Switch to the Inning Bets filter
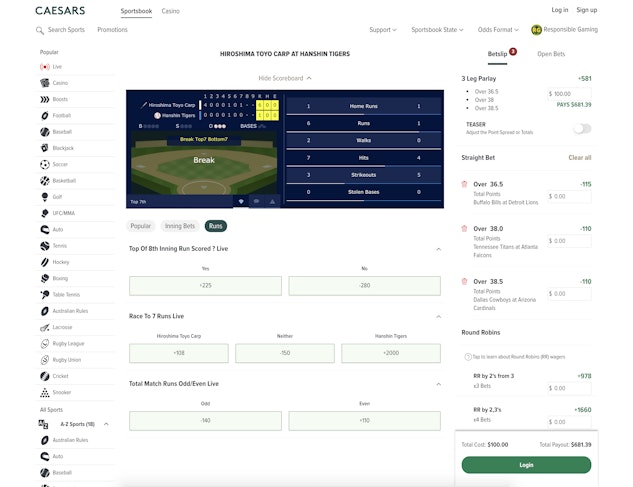The height and width of the screenshot is (487, 633). click(x=180, y=226)
